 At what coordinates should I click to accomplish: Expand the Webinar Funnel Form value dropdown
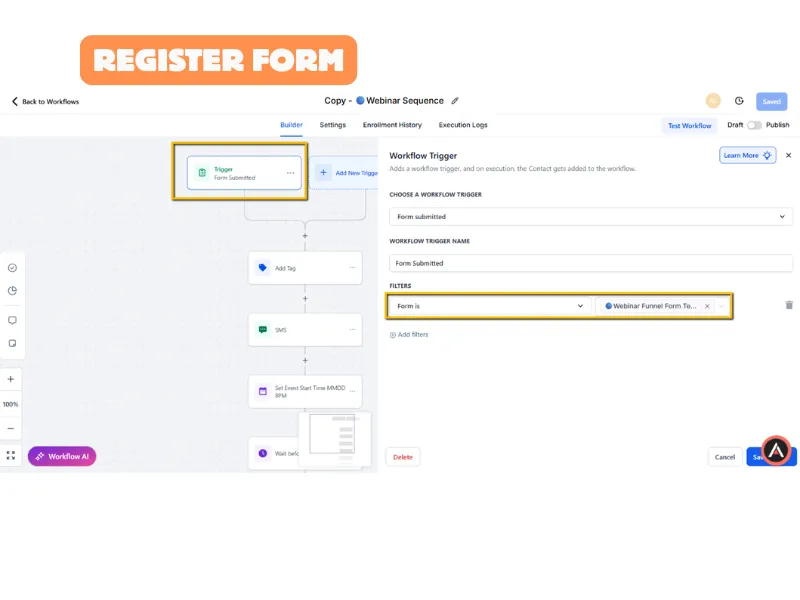click(x=722, y=306)
